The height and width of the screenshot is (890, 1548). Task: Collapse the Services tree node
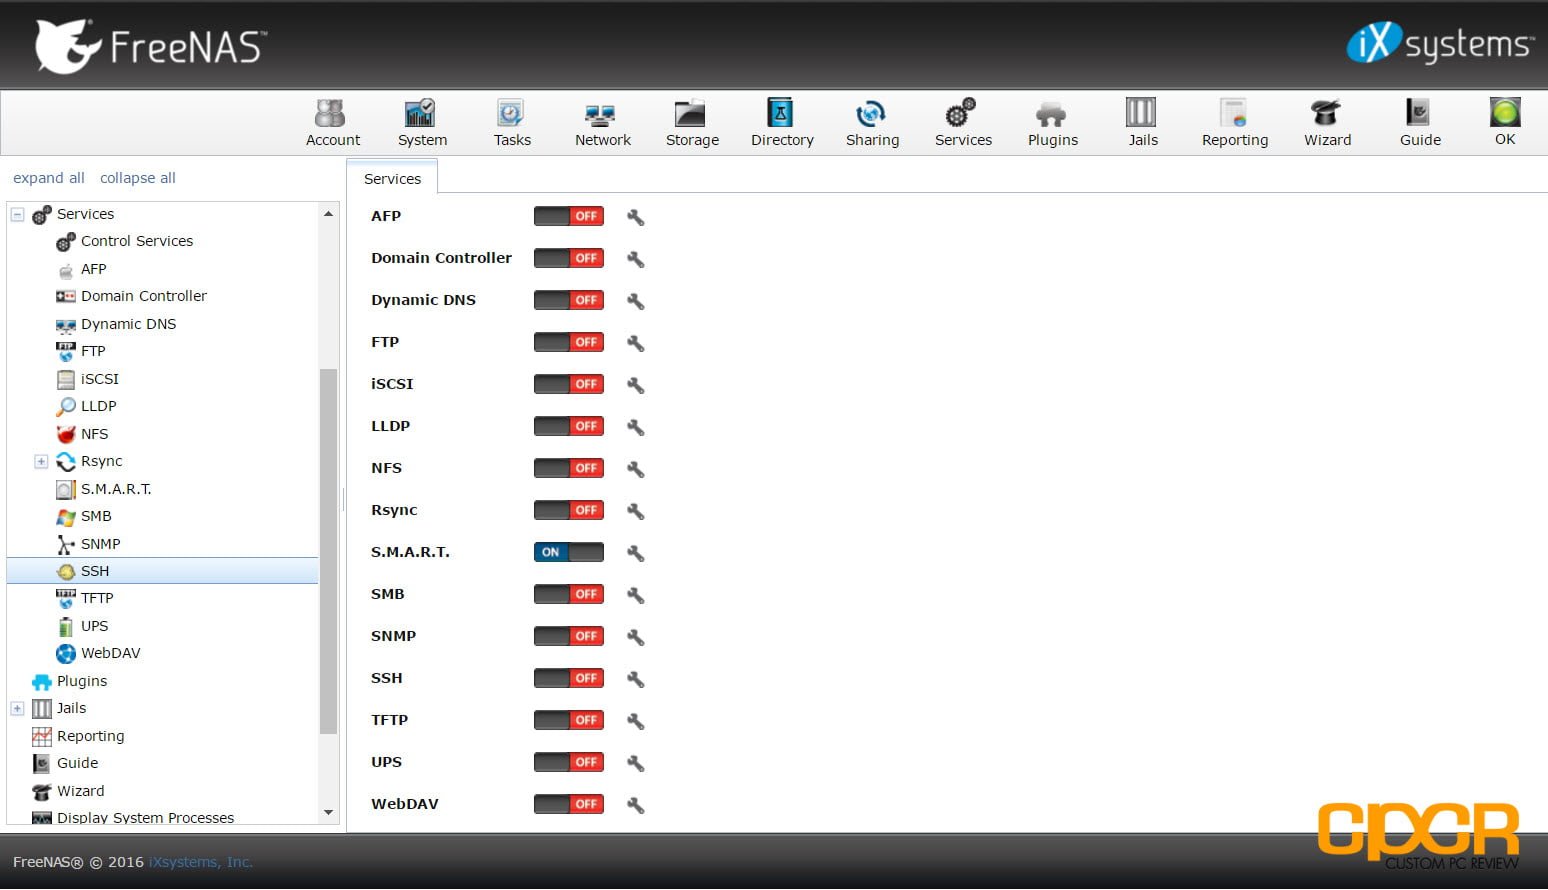[x=17, y=214]
